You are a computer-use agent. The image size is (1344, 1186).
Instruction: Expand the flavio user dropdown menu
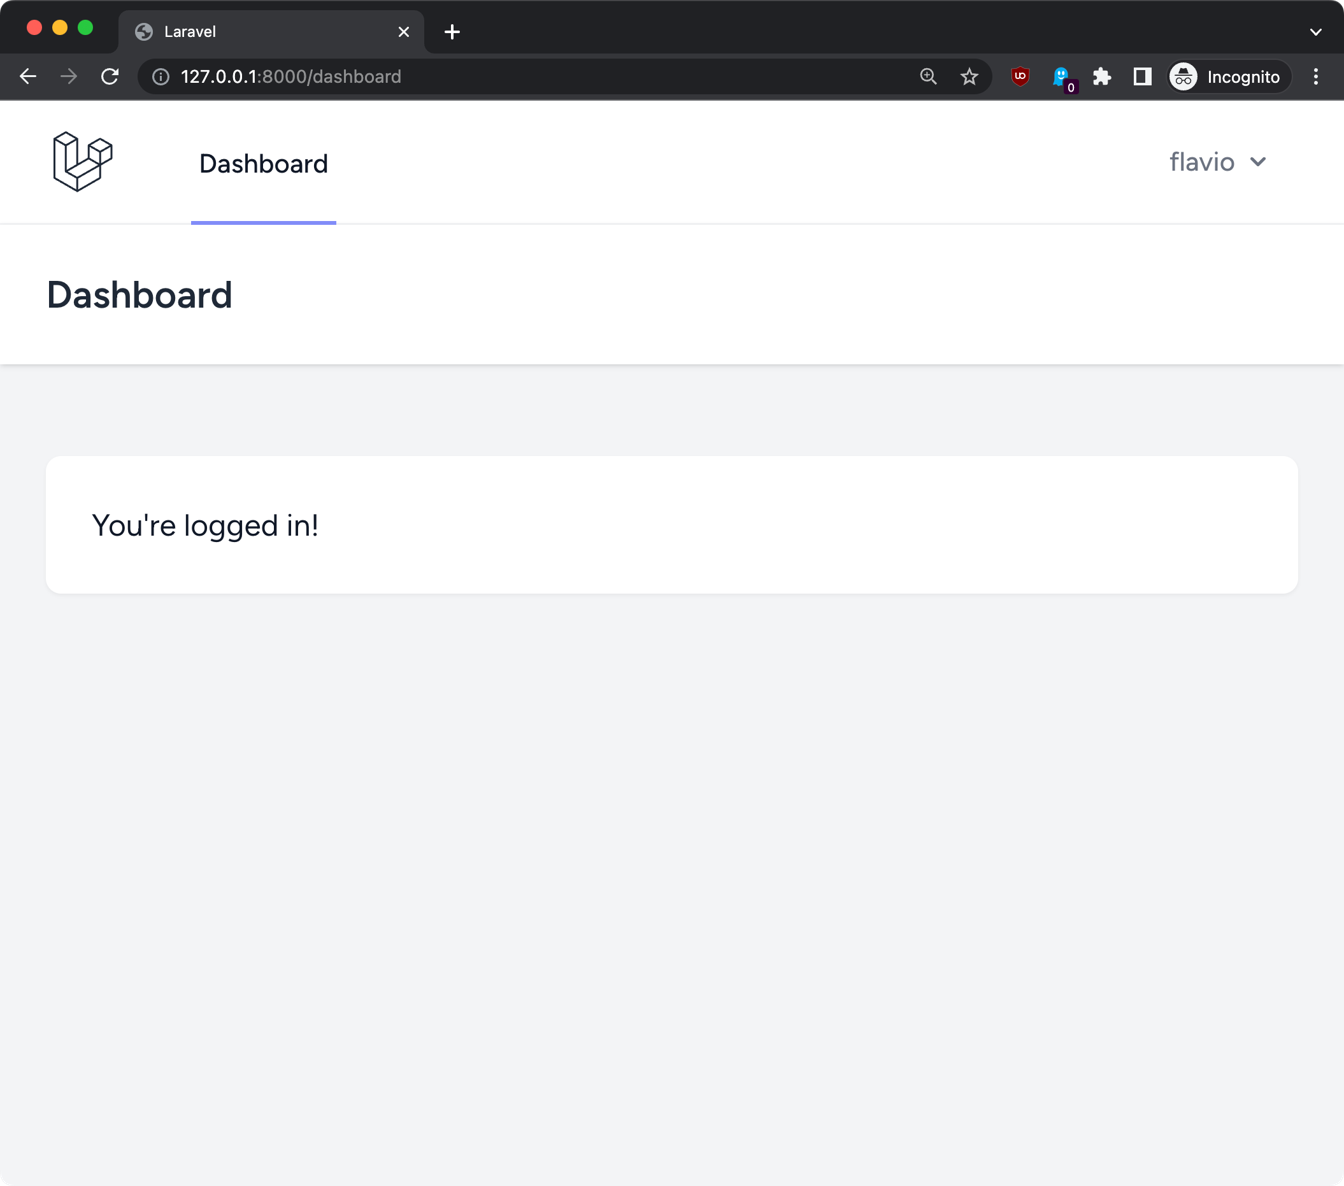[1217, 162]
